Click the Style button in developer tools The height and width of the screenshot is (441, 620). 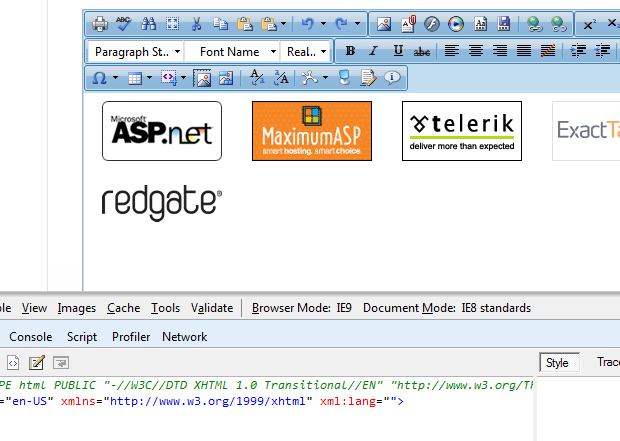(559, 362)
